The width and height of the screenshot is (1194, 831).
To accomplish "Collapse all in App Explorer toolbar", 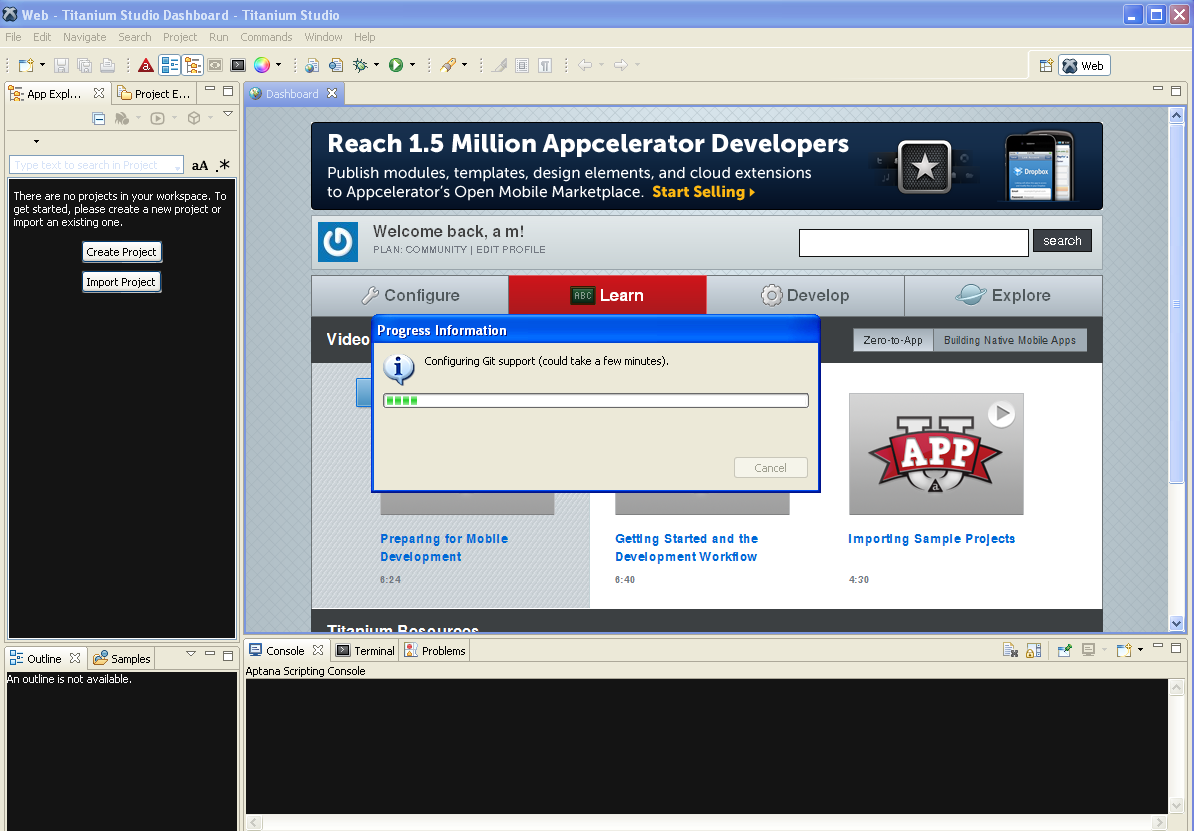I will coord(98,118).
